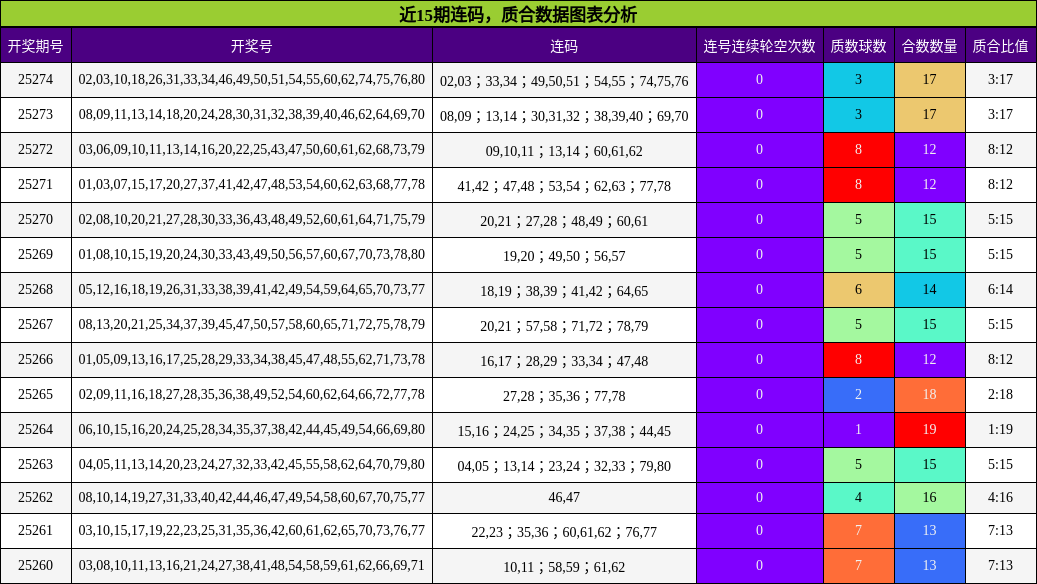Click the 合数数量 column header

[x=929, y=46]
